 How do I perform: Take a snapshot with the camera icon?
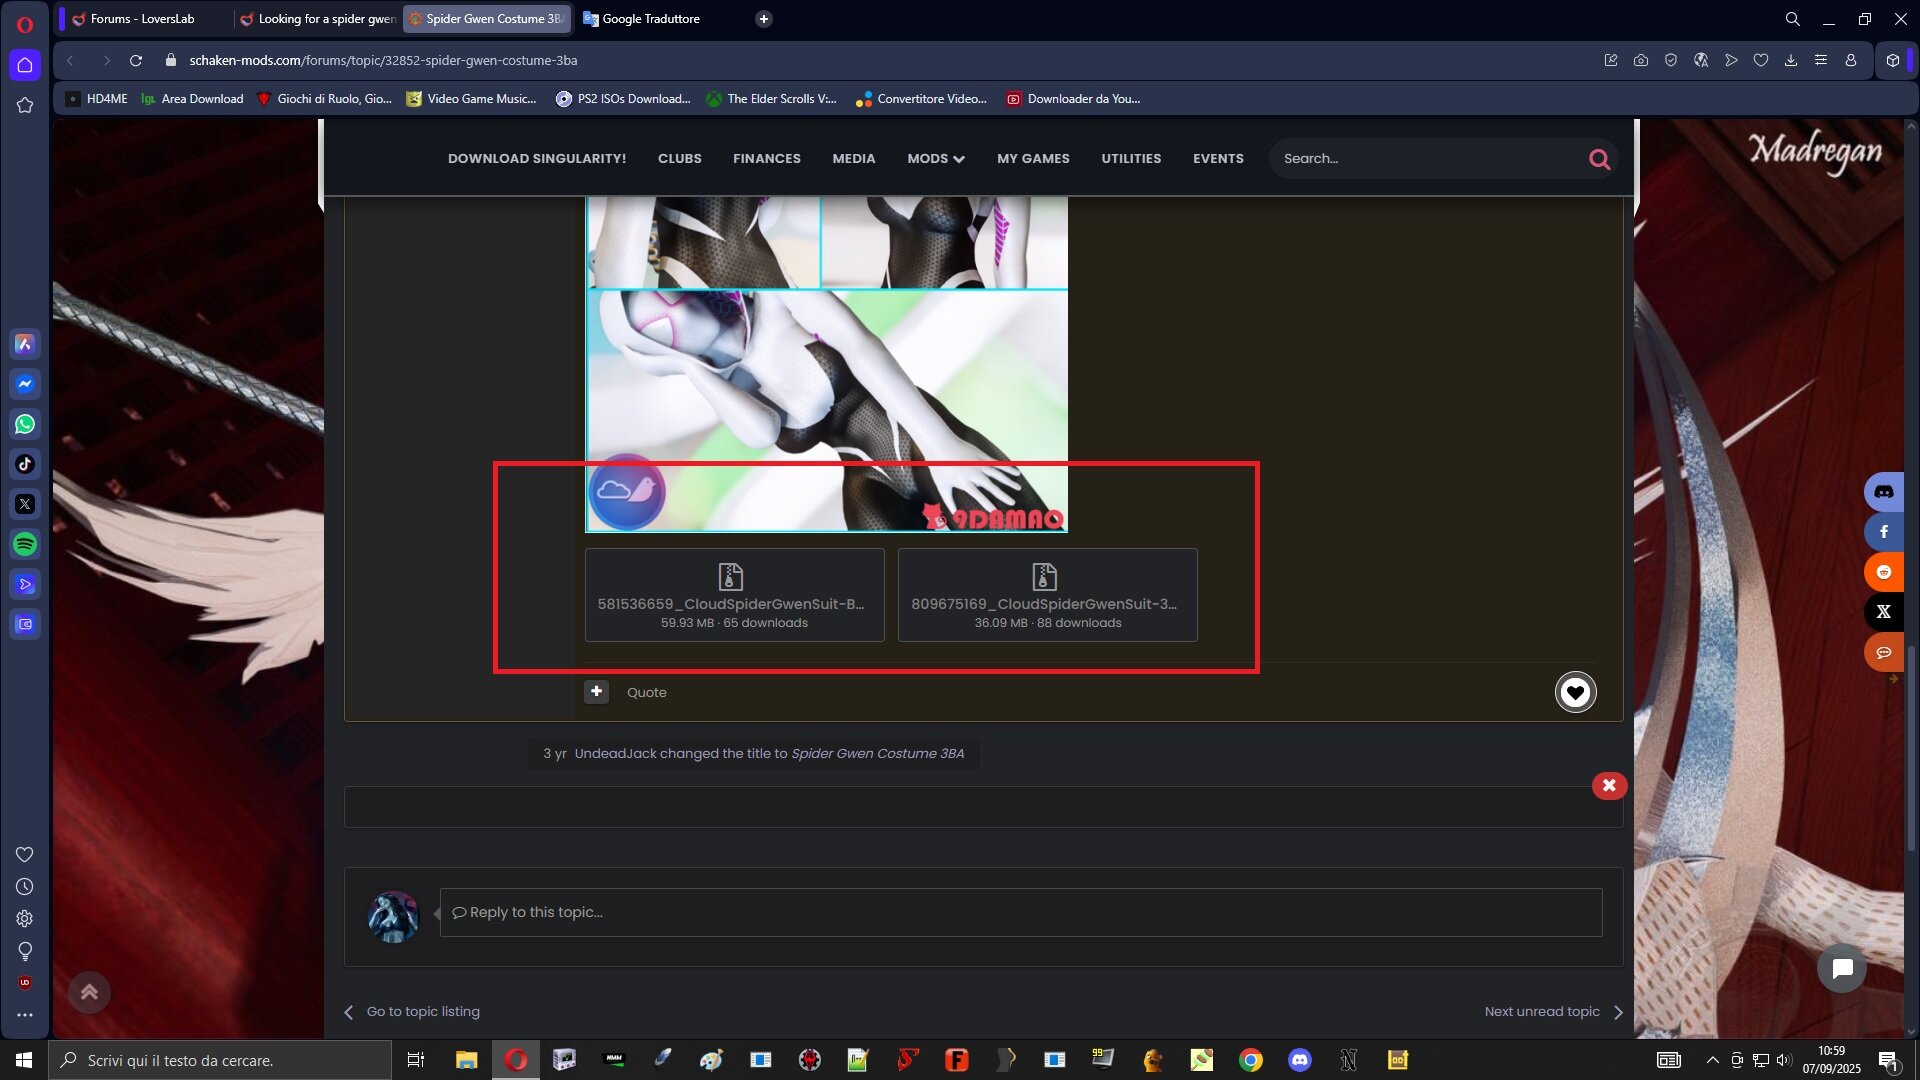click(1641, 61)
